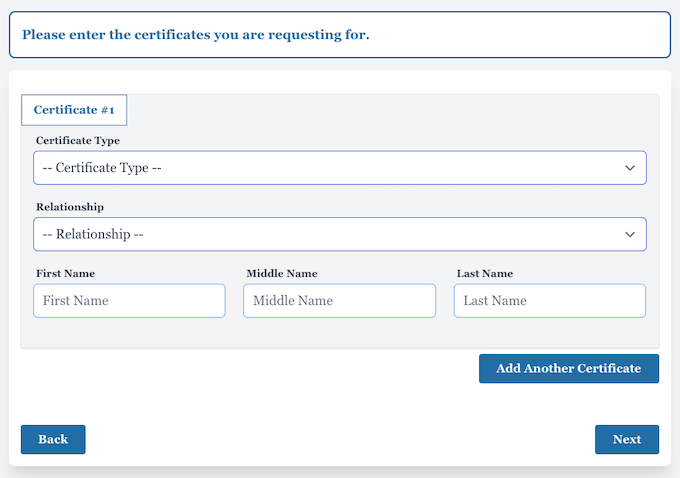
Task: Click the 'Relationship' field label
Action: [x=70, y=207]
